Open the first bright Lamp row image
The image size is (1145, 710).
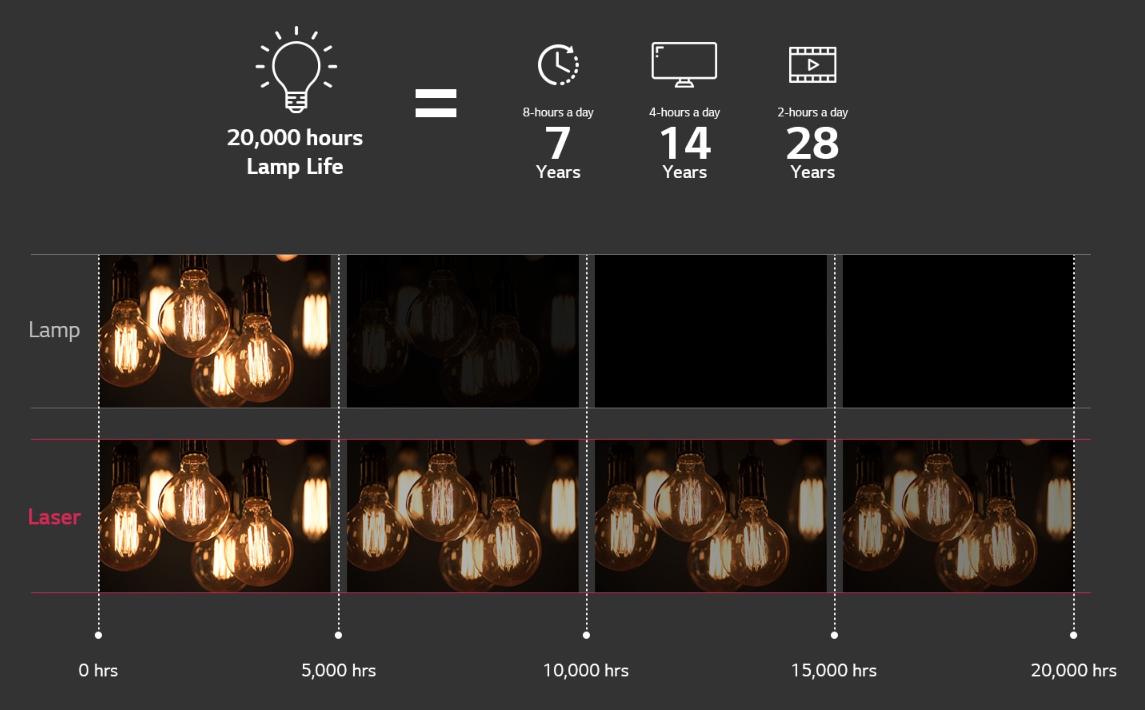click(215, 331)
